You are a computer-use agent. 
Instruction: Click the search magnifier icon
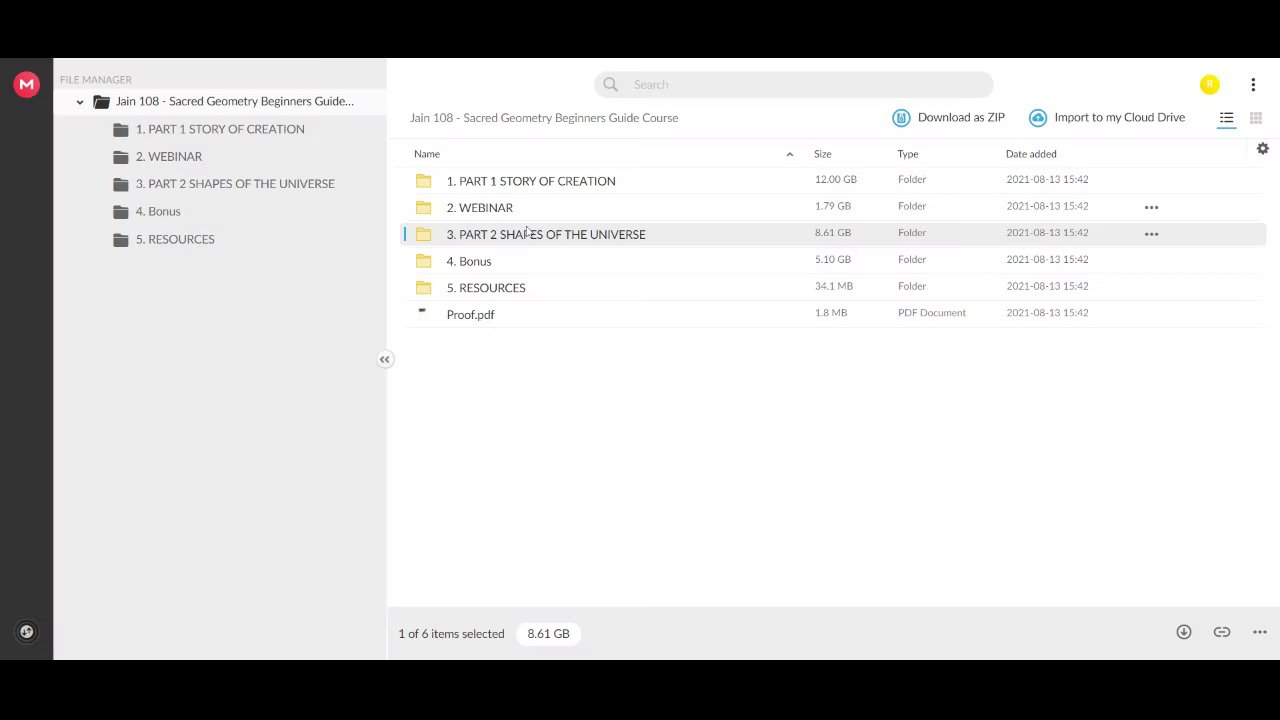610,85
